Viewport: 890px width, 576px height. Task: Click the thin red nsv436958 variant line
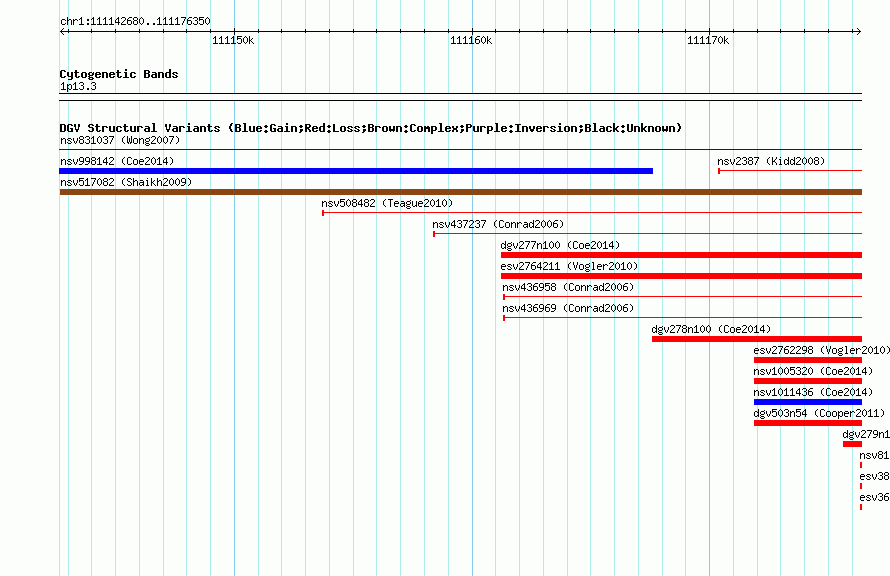683,297
